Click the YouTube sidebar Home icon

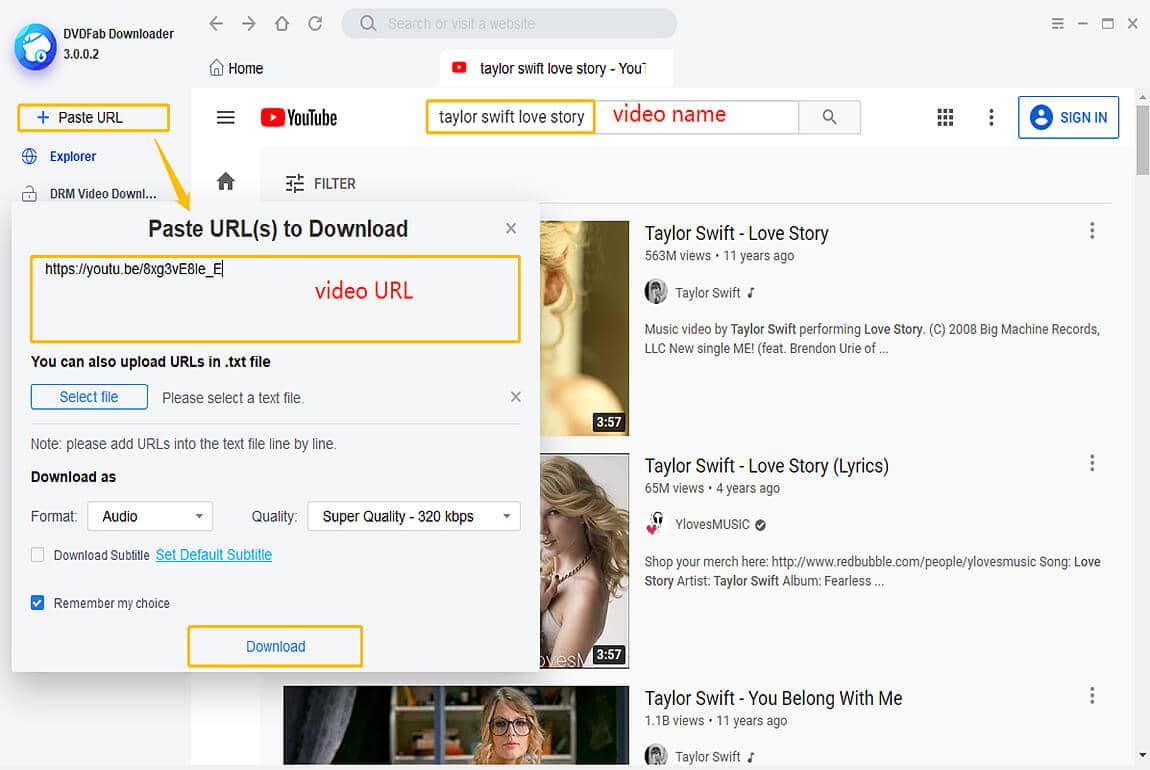[226, 181]
